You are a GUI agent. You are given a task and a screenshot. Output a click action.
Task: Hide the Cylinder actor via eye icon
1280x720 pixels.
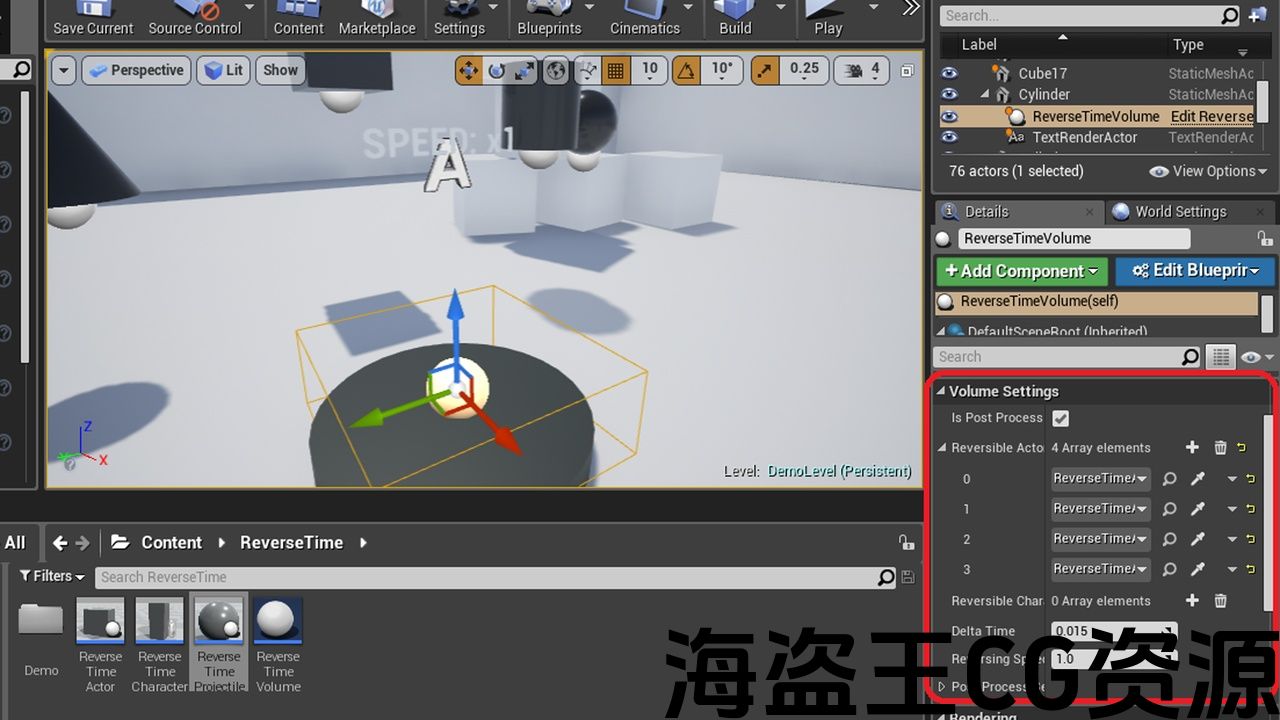[949, 94]
